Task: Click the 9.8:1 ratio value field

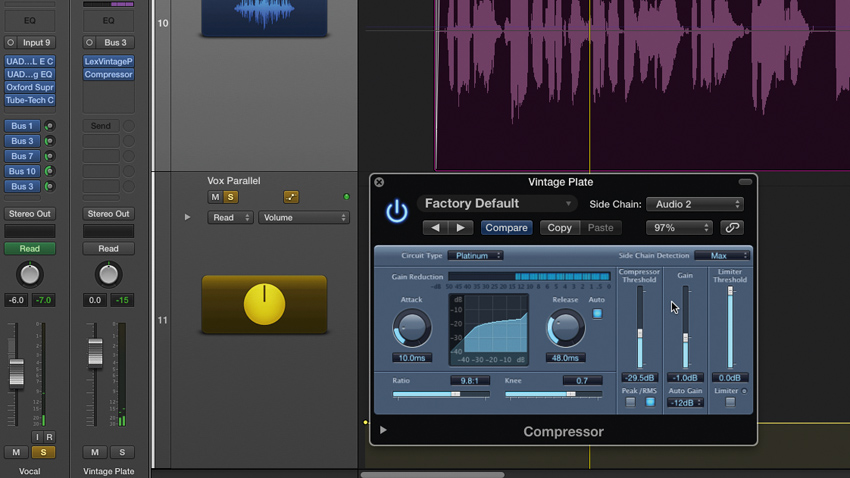Action: pos(469,380)
